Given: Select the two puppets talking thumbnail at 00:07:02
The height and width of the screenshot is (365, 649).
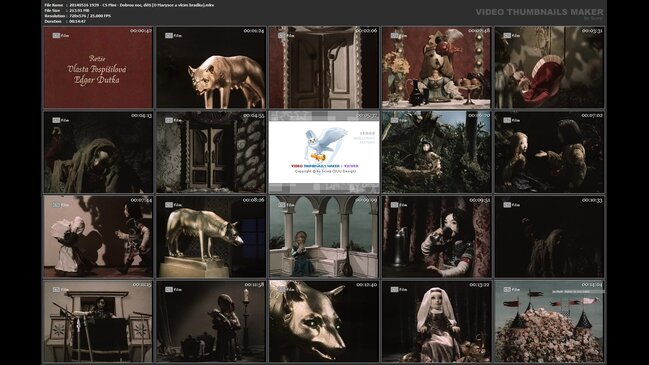Looking at the screenshot, I should [549, 152].
